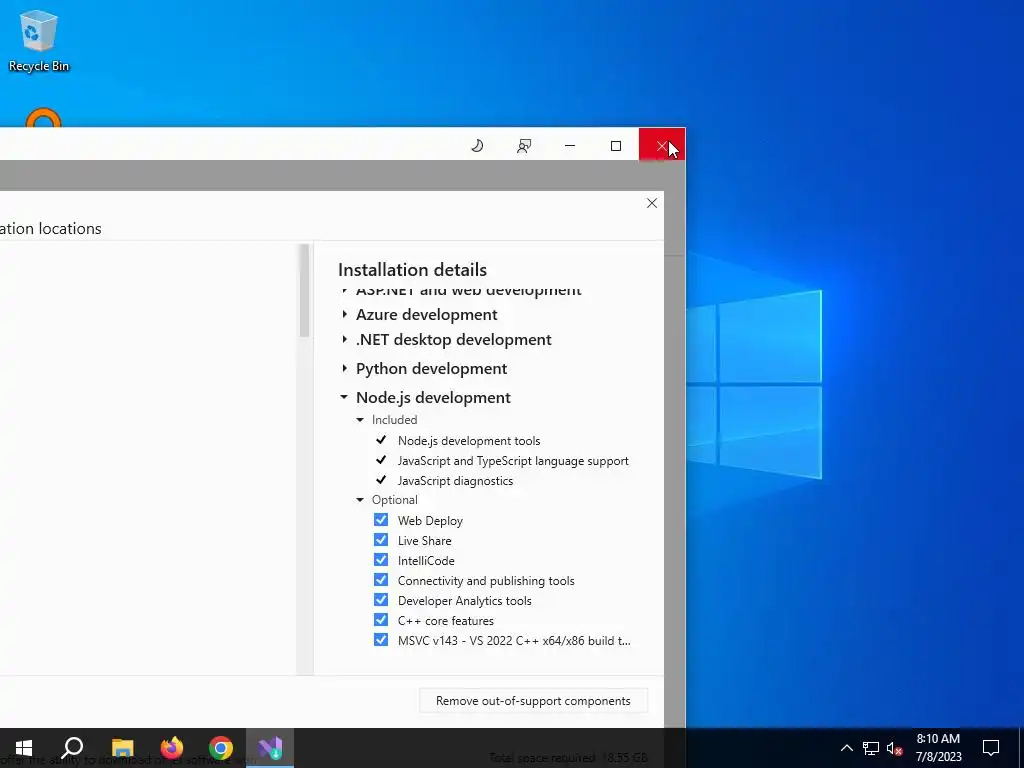This screenshot has width=1024, height=768.
Task: Uncheck Connectivity and publishing tools
Action: click(381, 580)
